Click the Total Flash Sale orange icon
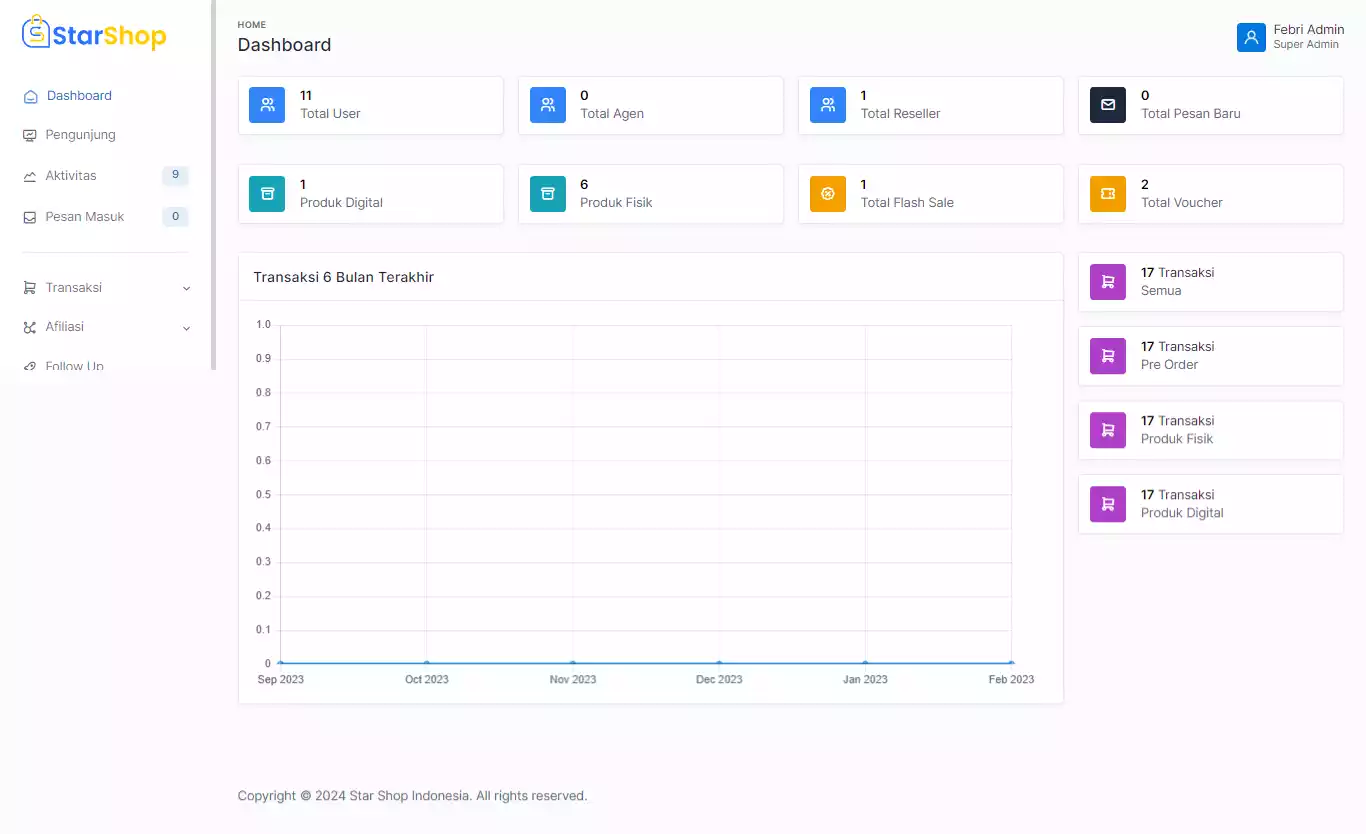This screenshot has height=834, width=1366. [x=828, y=194]
